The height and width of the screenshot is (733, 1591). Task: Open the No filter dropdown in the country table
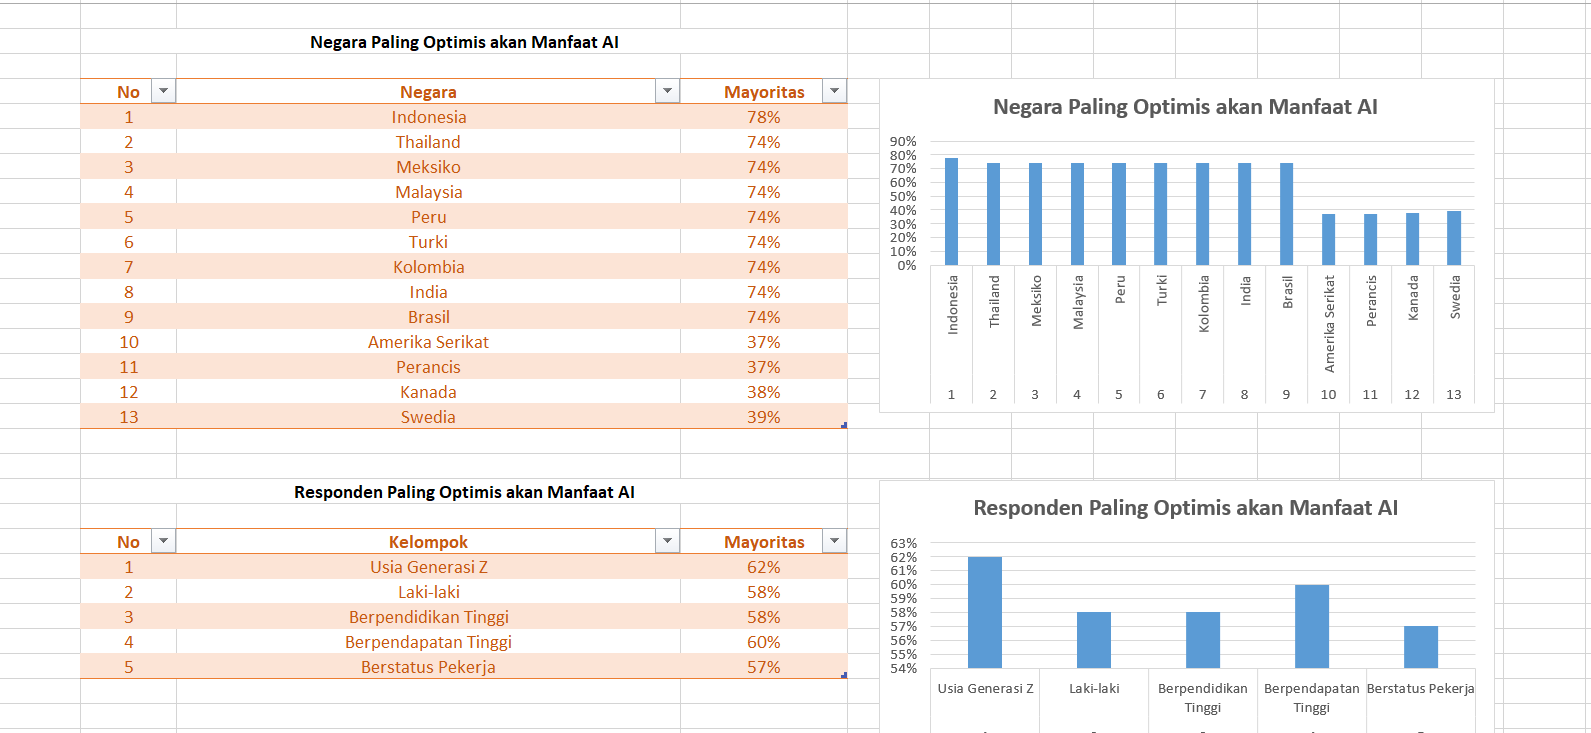point(163,91)
